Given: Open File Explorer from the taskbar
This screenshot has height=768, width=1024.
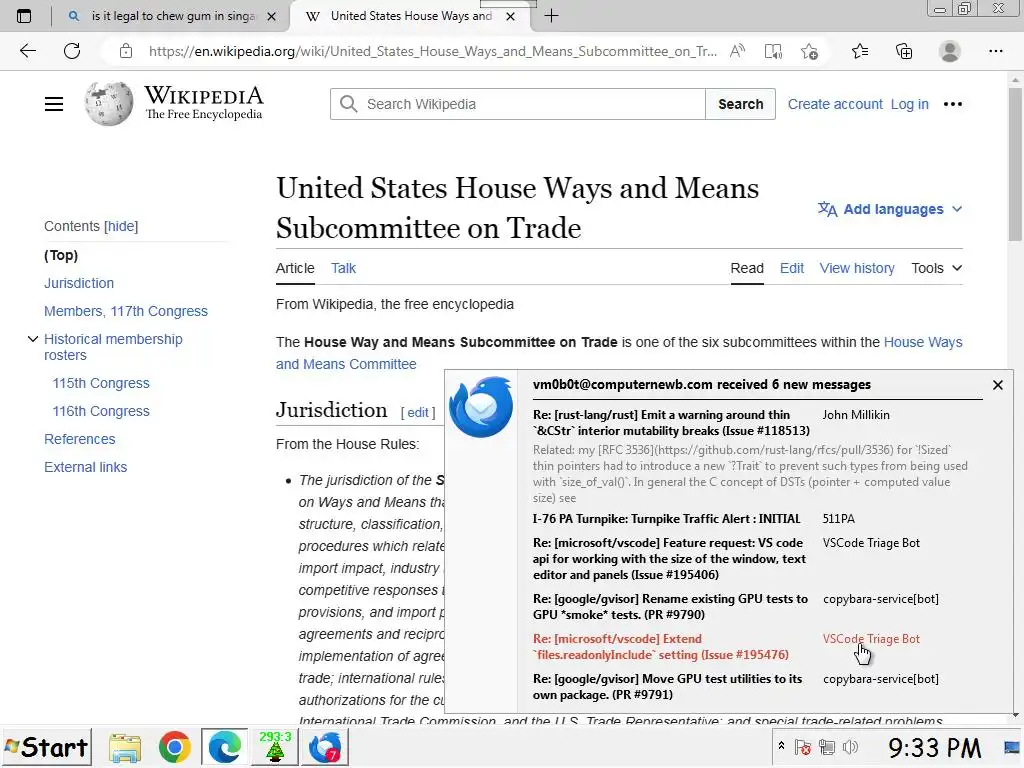Looking at the screenshot, I should [125, 747].
